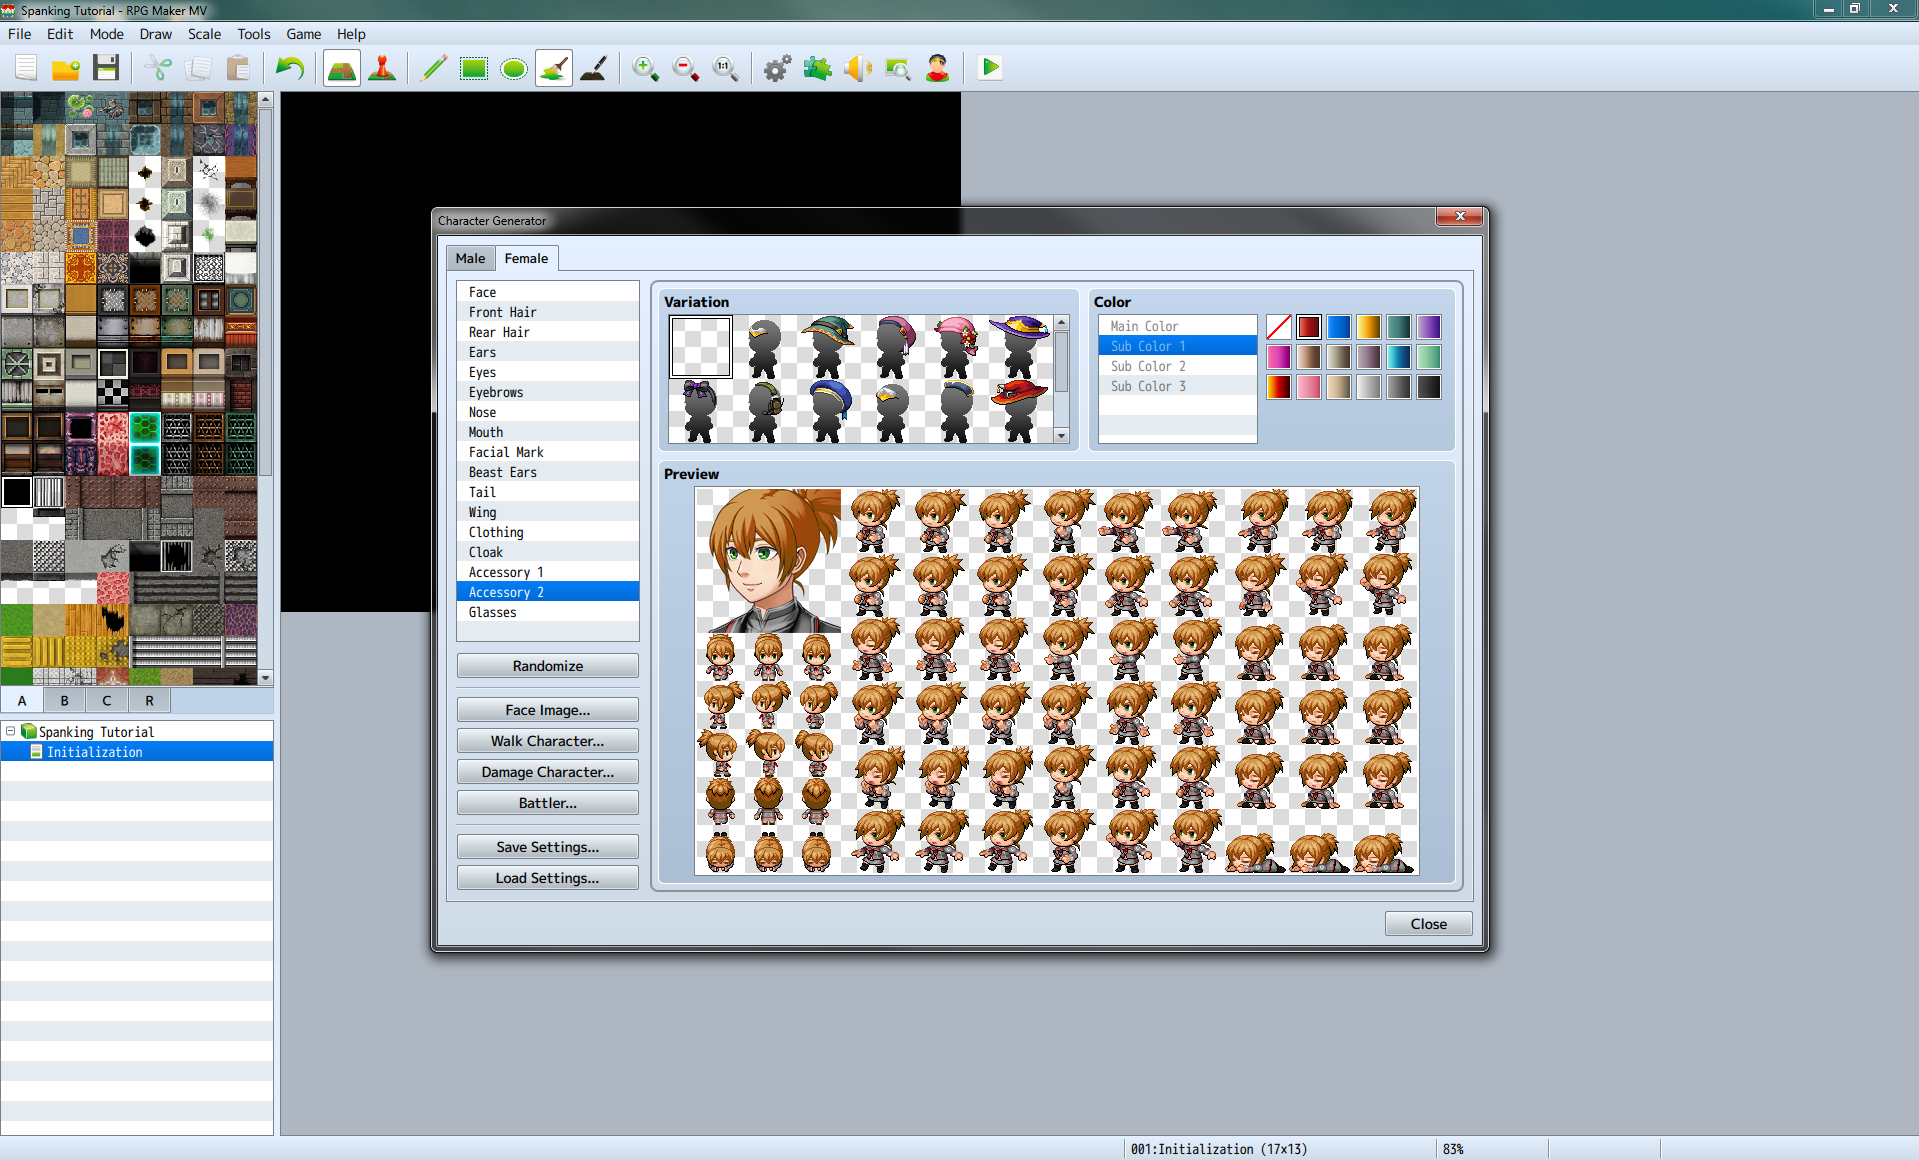1919x1160 pixels.
Task: Click the Walk Character... button
Action: 548,741
